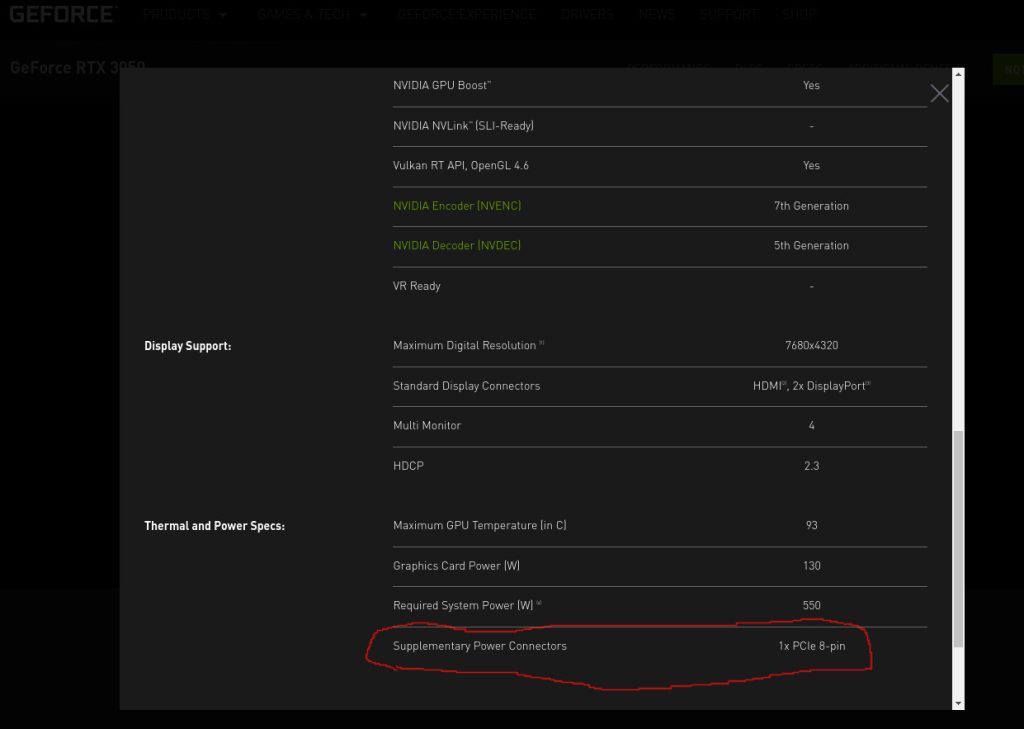Click the popup's vertical scrollbar thumb
Image resolution: width=1024 pixels, height=729 pixels.
coord(958,538)
